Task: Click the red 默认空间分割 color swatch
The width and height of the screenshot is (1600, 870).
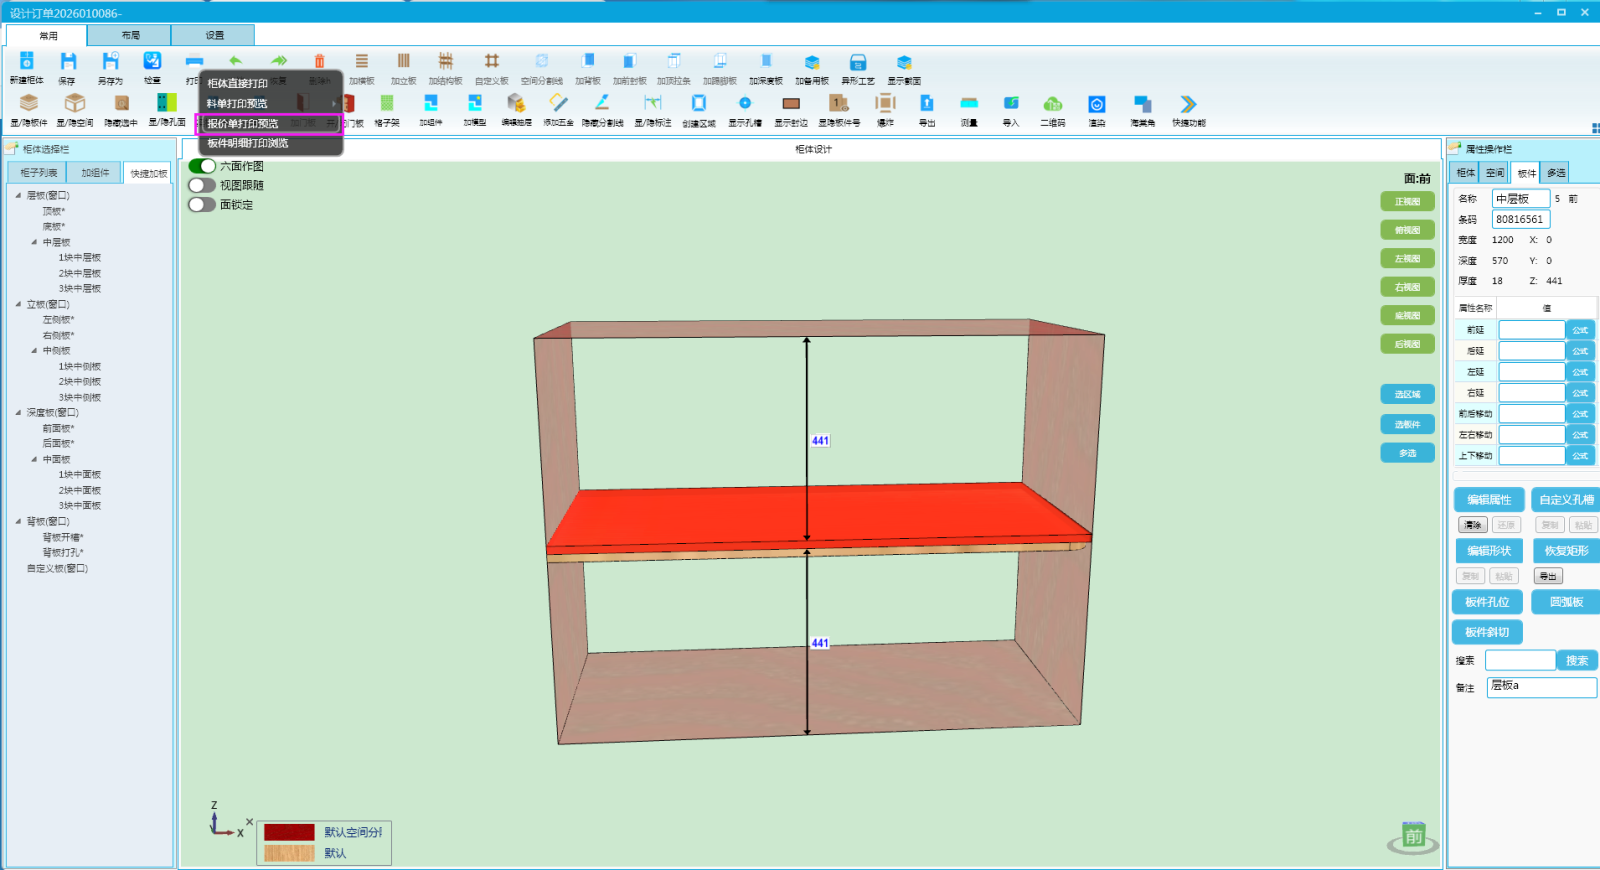Action: click(289, 832)
